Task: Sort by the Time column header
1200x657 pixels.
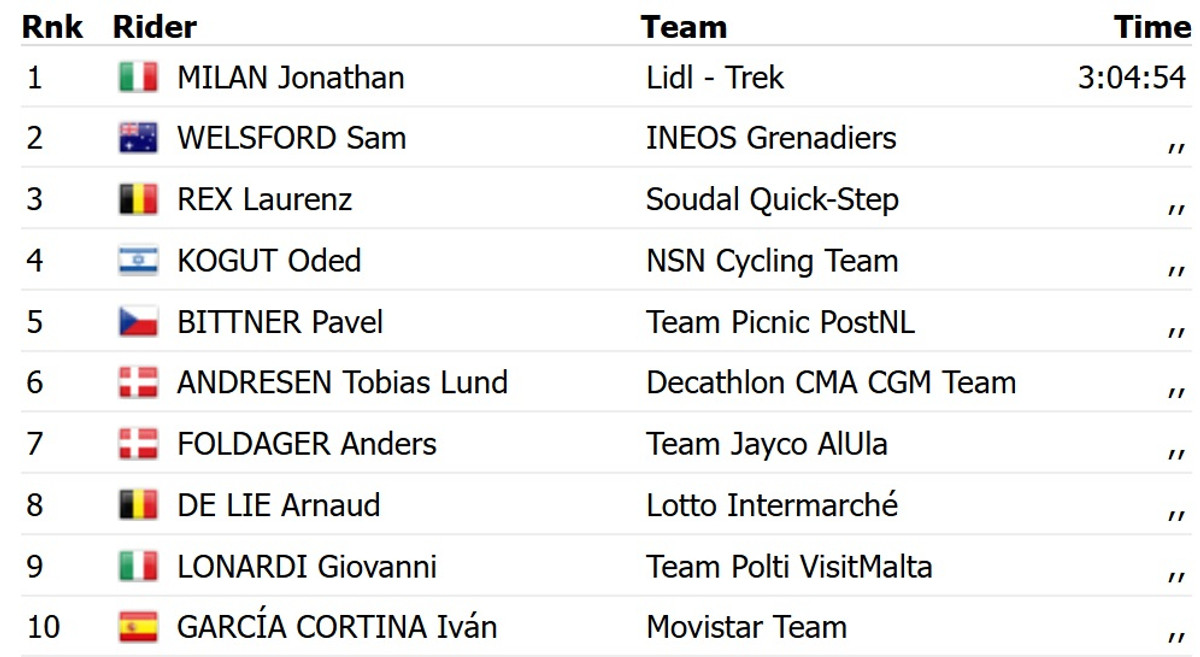Action: click(1152, 27)
